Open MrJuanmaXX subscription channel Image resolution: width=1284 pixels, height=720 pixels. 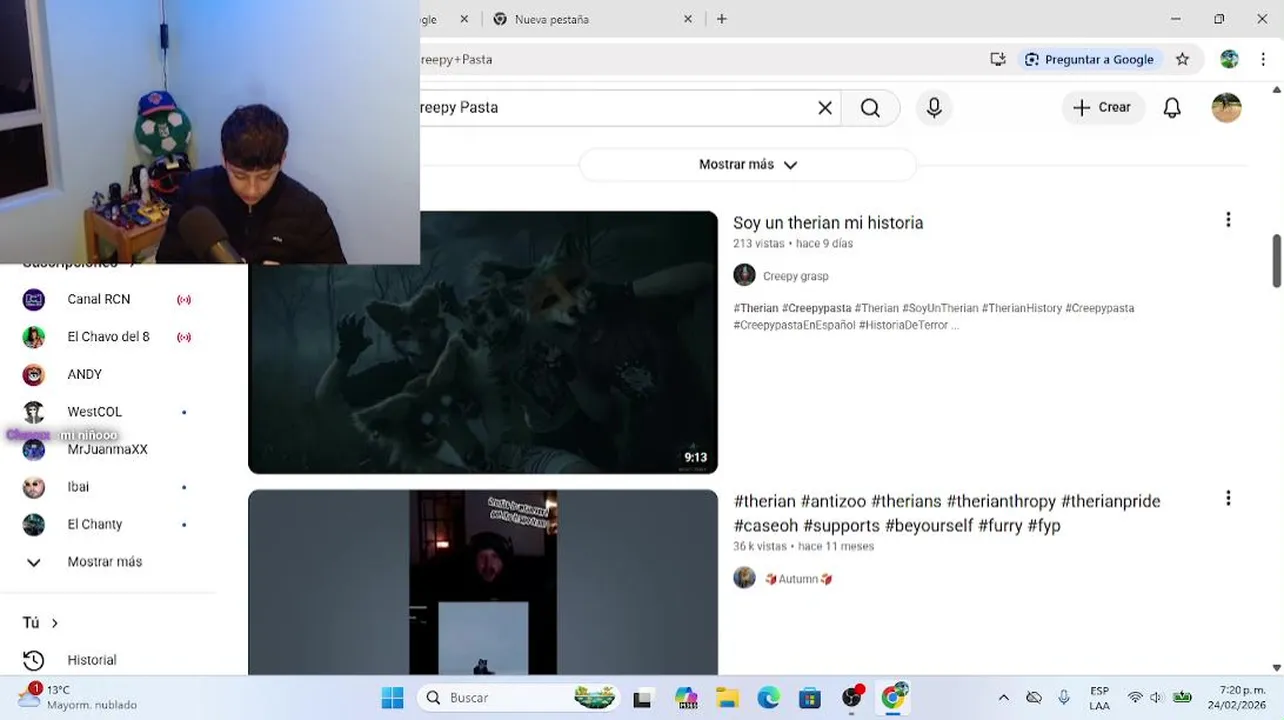coord(108,449)
